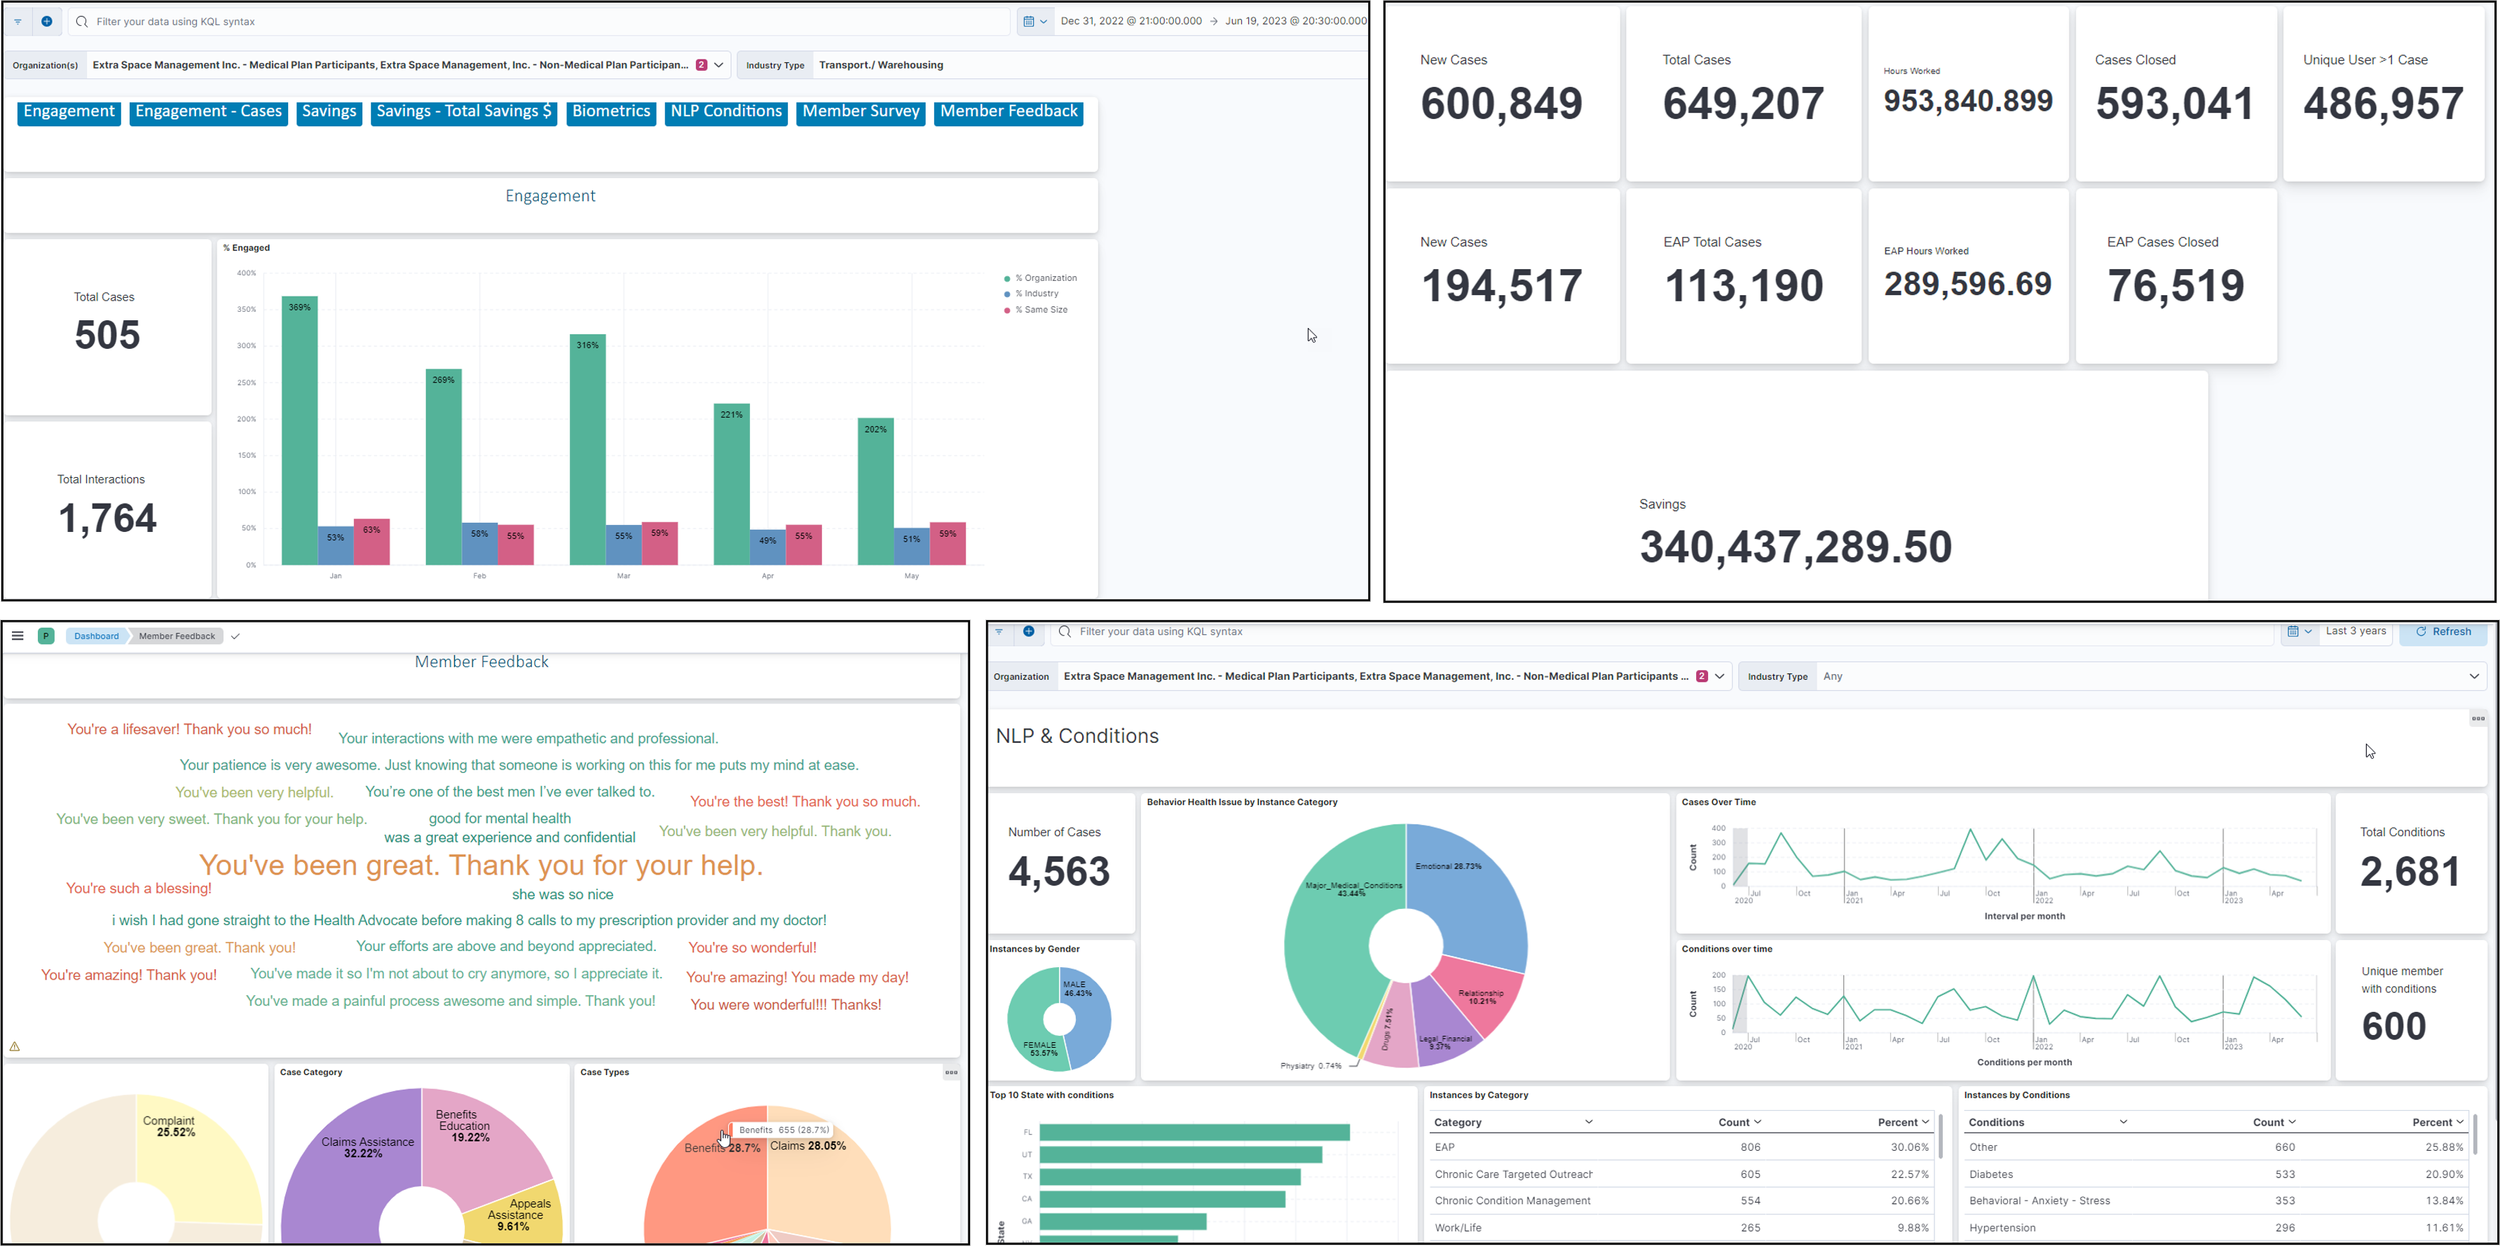The width and height of the screenshot is (2500, 1246).
Task: Click selection count badge in Organization(s) filter
Action: (702, 65)
